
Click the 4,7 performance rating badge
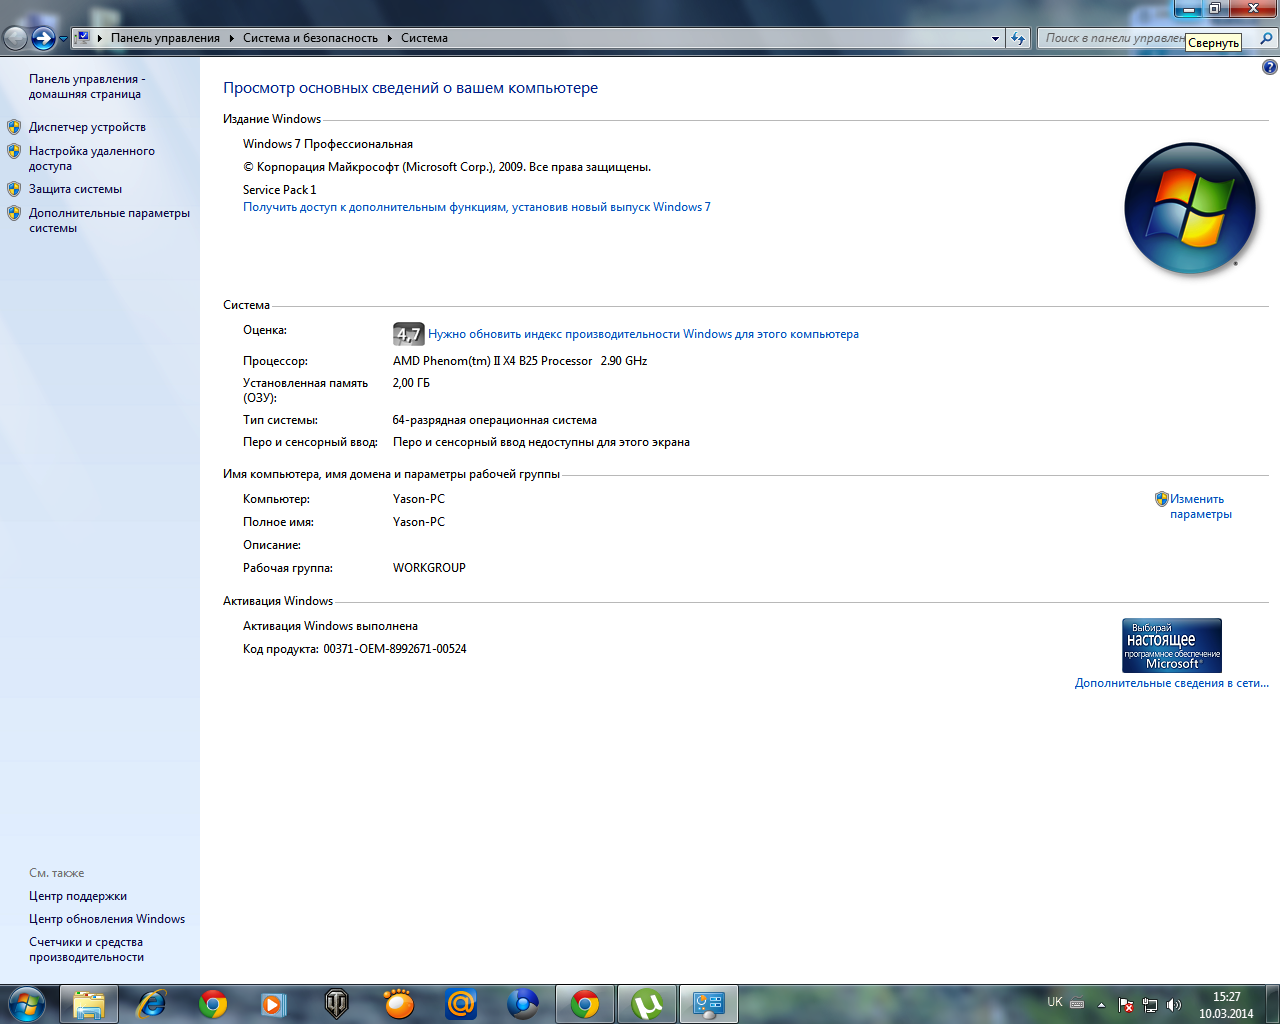click(x=408, y=334)
